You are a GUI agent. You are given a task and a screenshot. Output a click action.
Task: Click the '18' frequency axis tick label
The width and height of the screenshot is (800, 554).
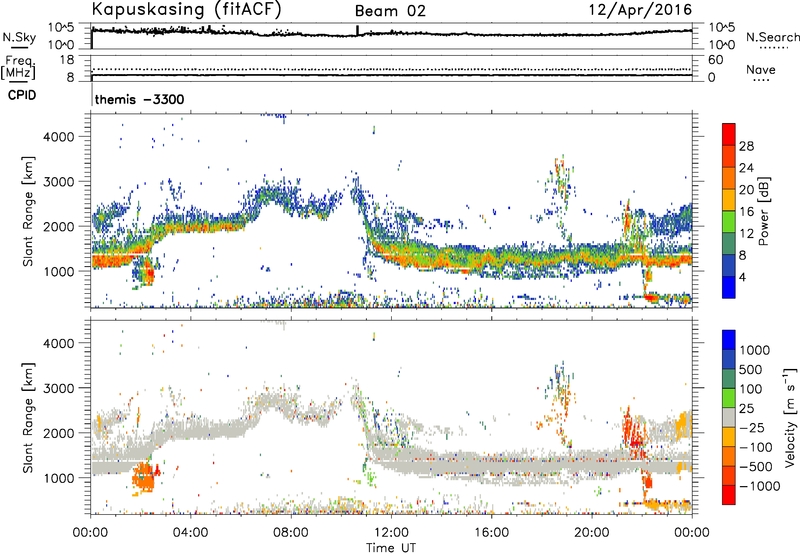(66, 60)
